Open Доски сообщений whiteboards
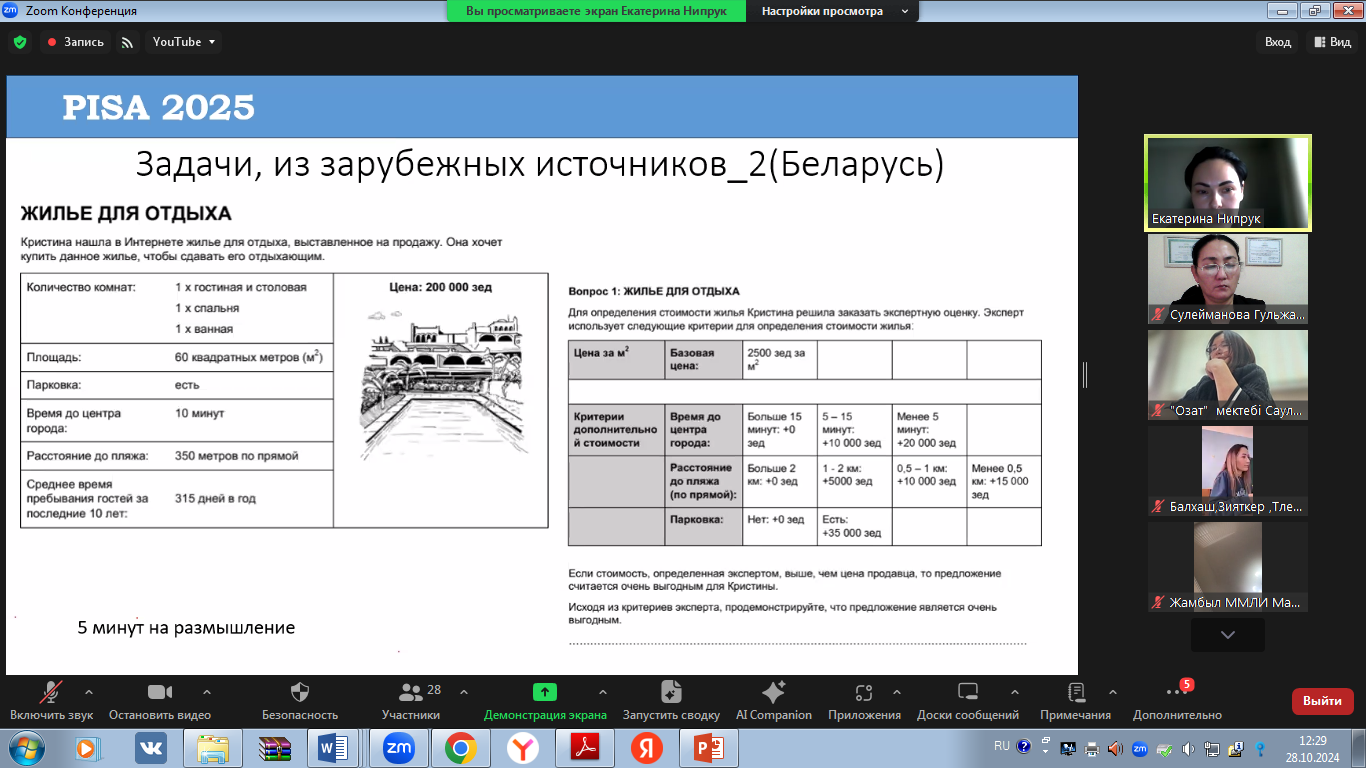 [x=967, y=693]
